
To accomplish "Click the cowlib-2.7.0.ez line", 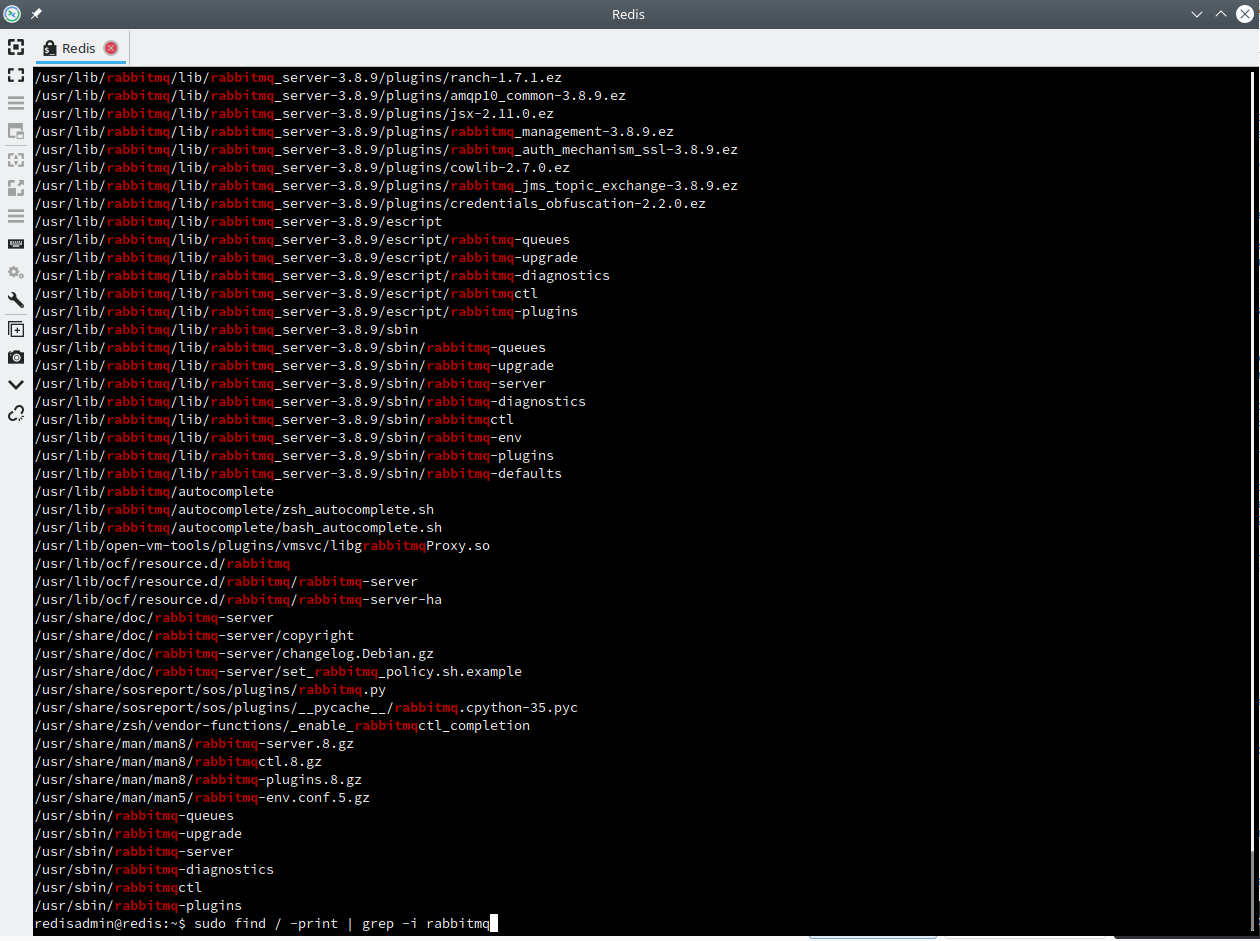I will point(302,167).
